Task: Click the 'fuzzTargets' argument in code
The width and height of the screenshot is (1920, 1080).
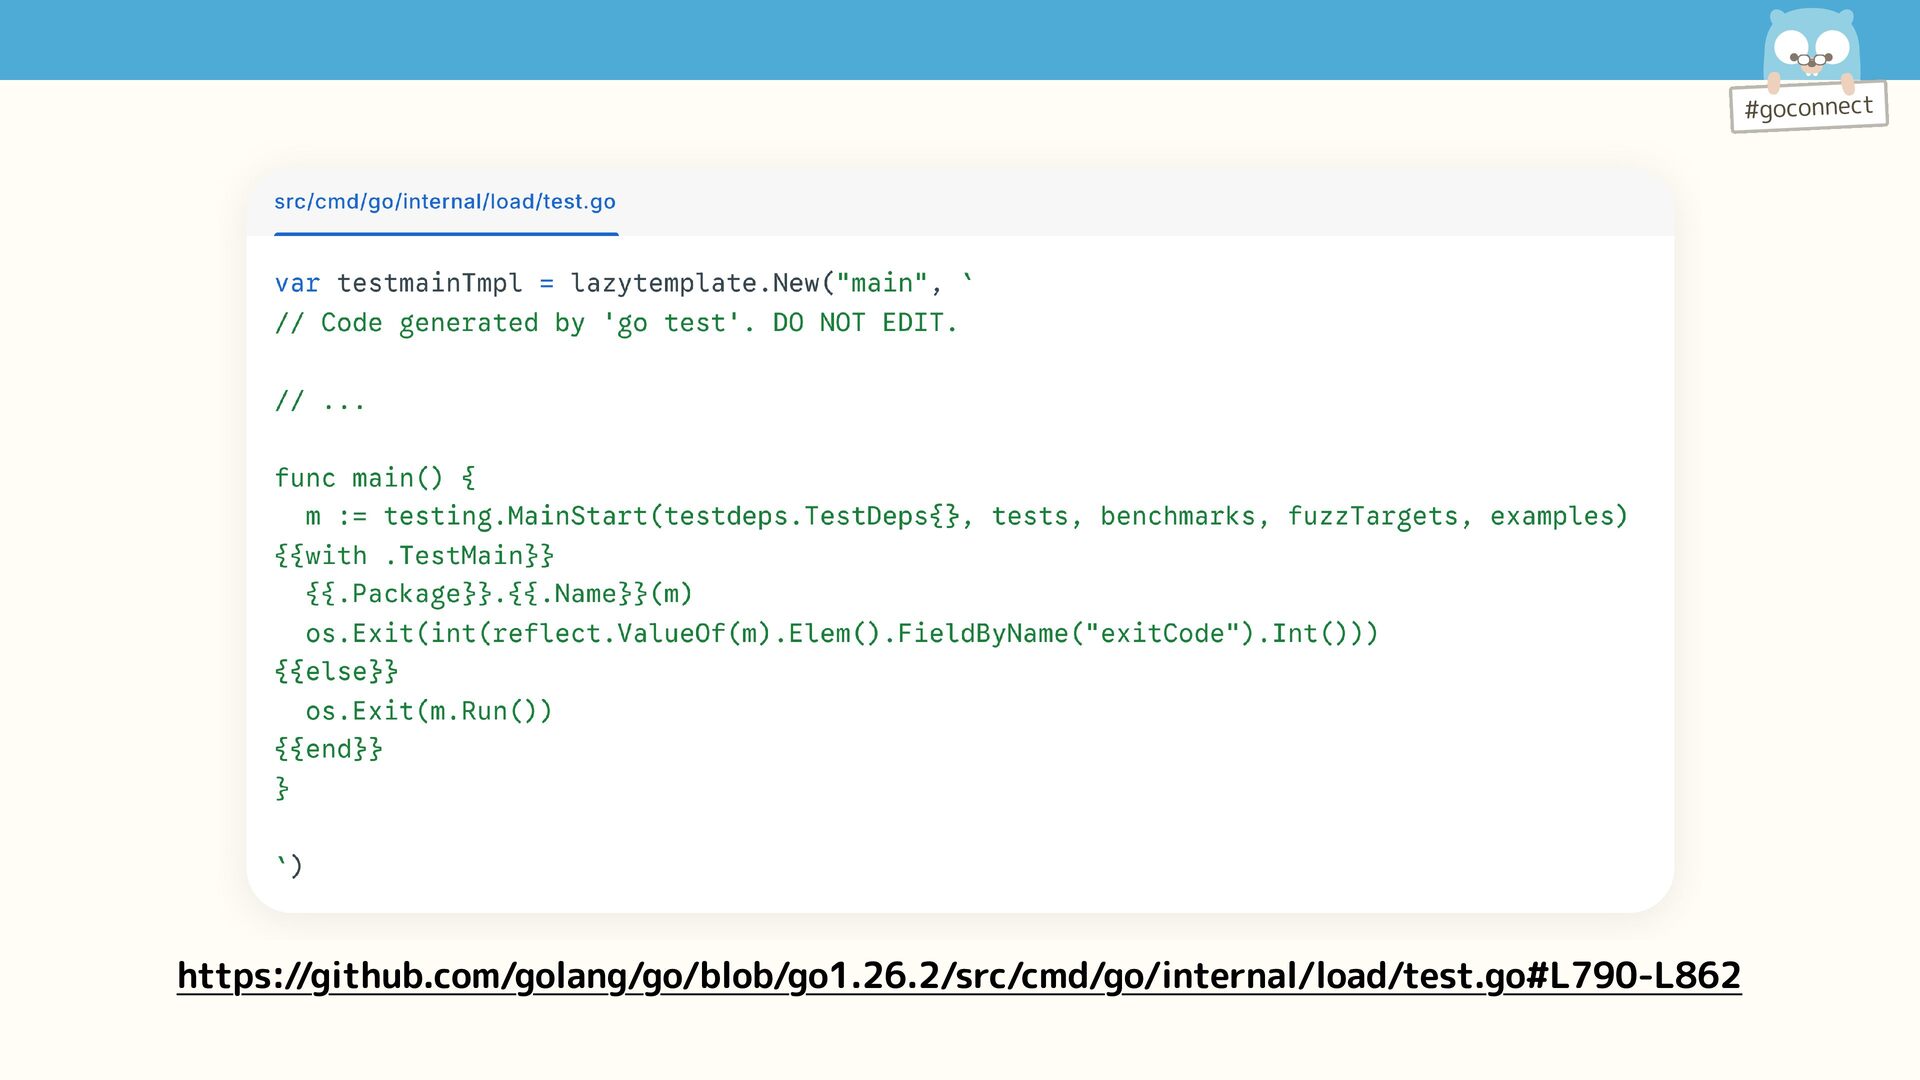Action: (1372, 517)
